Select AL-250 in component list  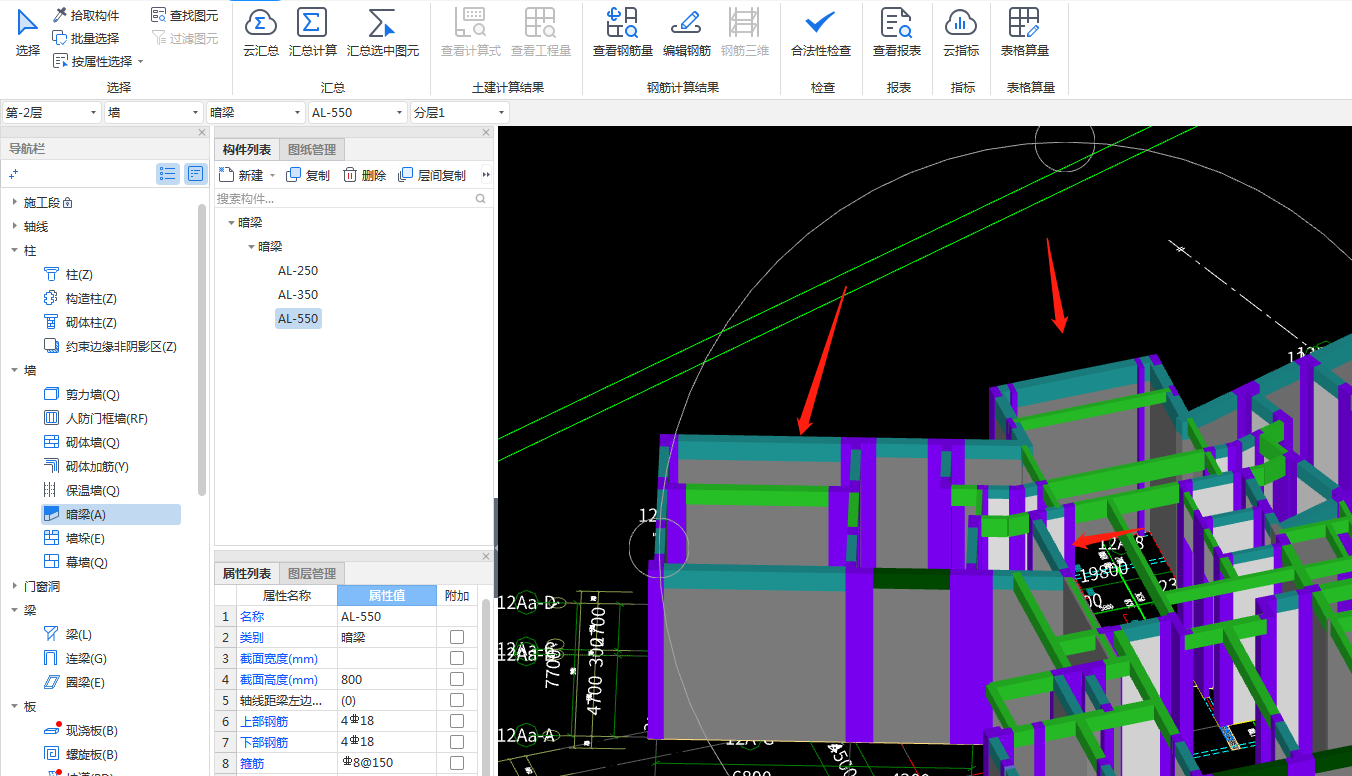pos(298,271)
